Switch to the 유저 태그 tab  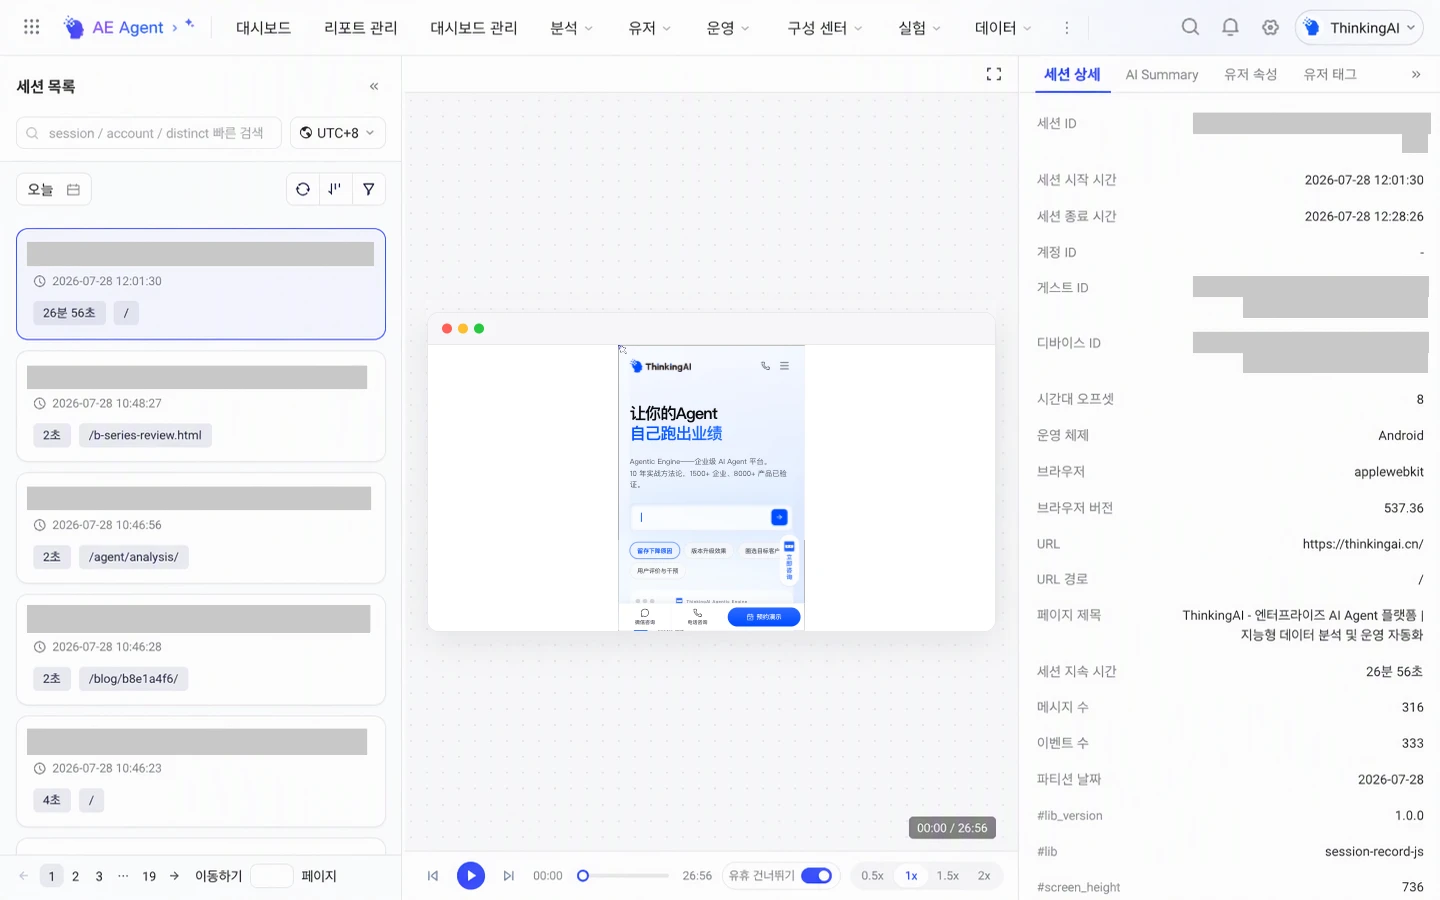[x=1330, y=75]
